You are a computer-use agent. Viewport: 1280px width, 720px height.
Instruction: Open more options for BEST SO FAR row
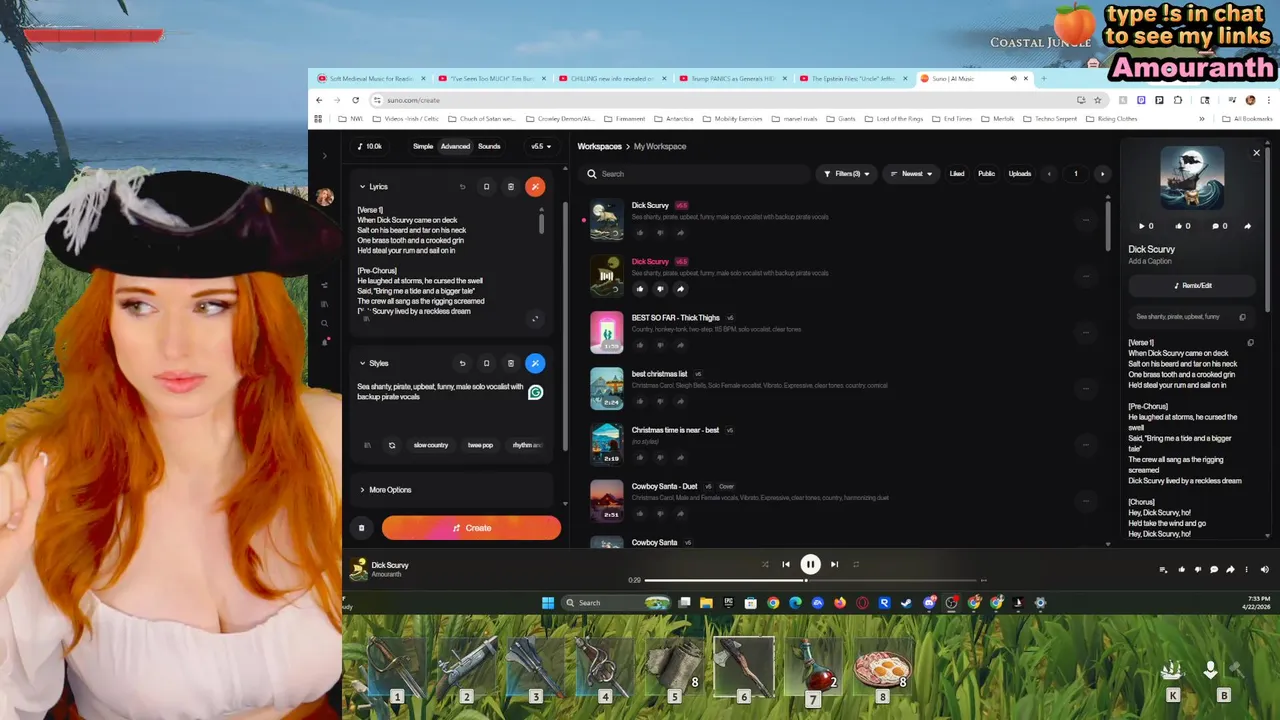(x=1086, y=332)
